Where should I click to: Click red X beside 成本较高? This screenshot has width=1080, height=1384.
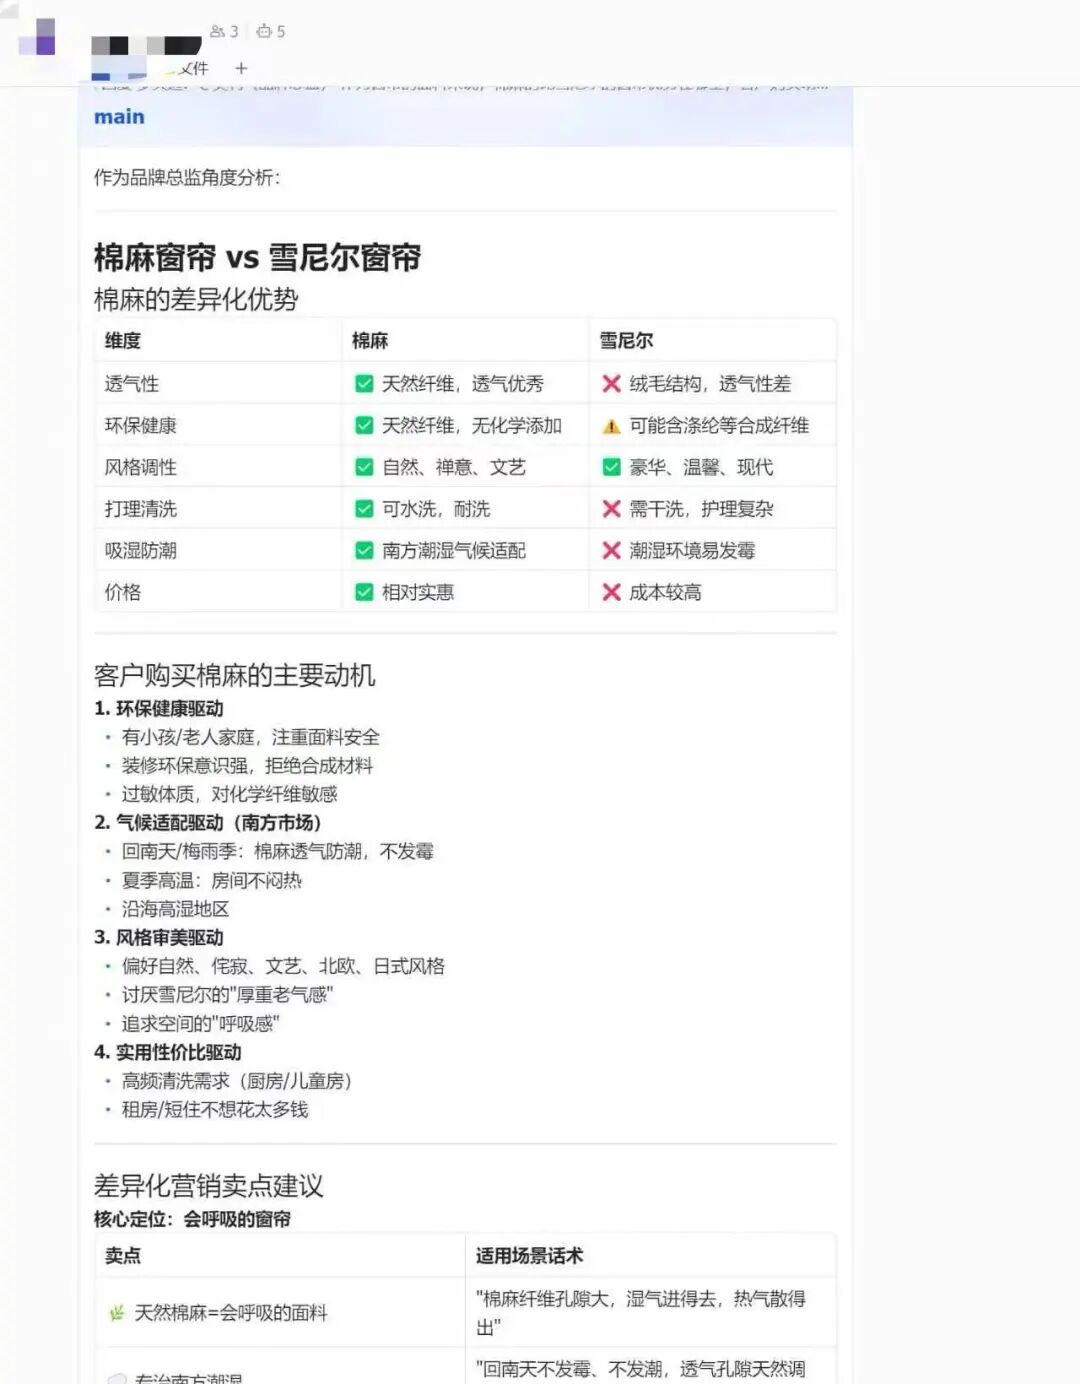(611, 592)
